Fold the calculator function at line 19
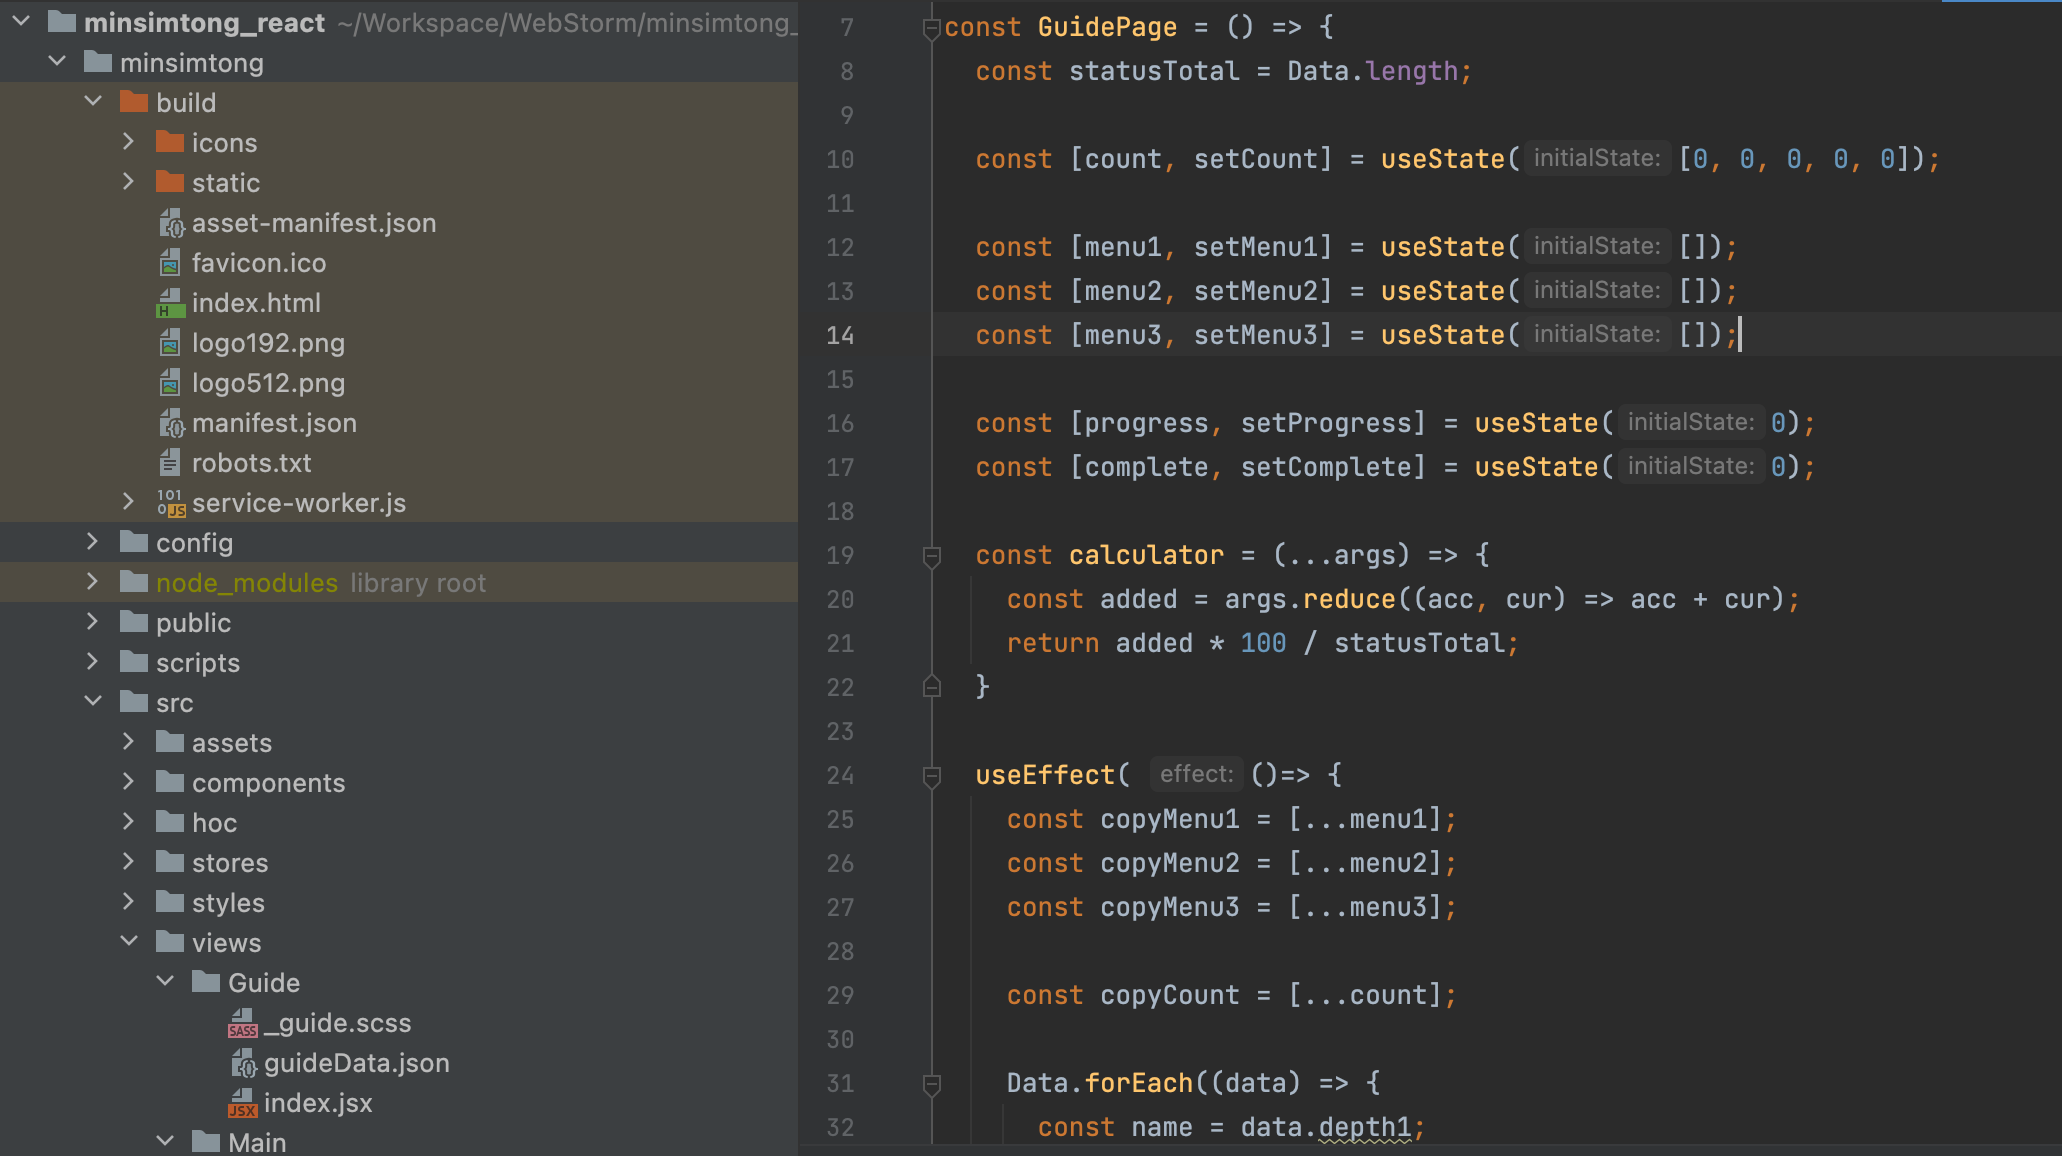The height and width of the screenshot is (1156, 2062). pos(931,556)
